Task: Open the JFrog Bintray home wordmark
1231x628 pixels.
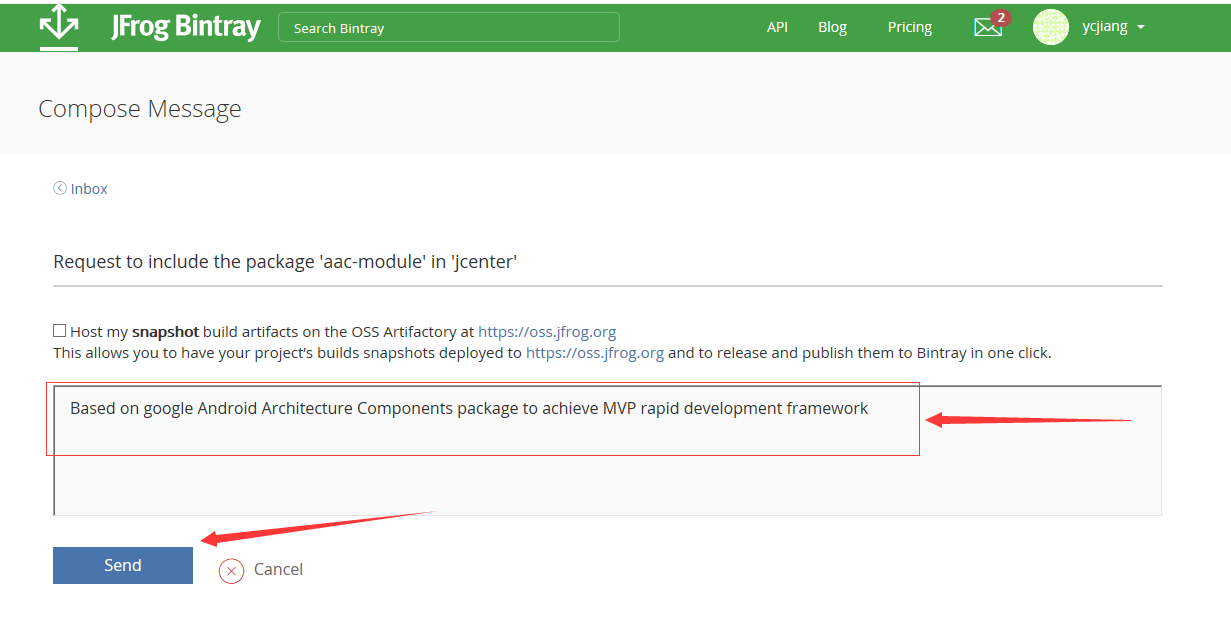Action: pyautogui.click(x=186, y=27)
